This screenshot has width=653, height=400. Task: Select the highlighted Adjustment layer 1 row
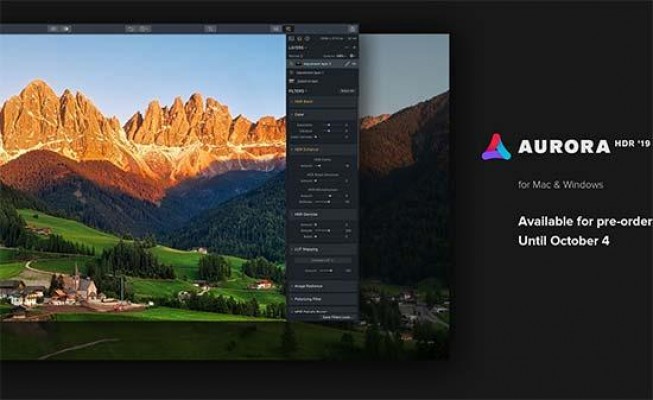[x=322, y=64]
